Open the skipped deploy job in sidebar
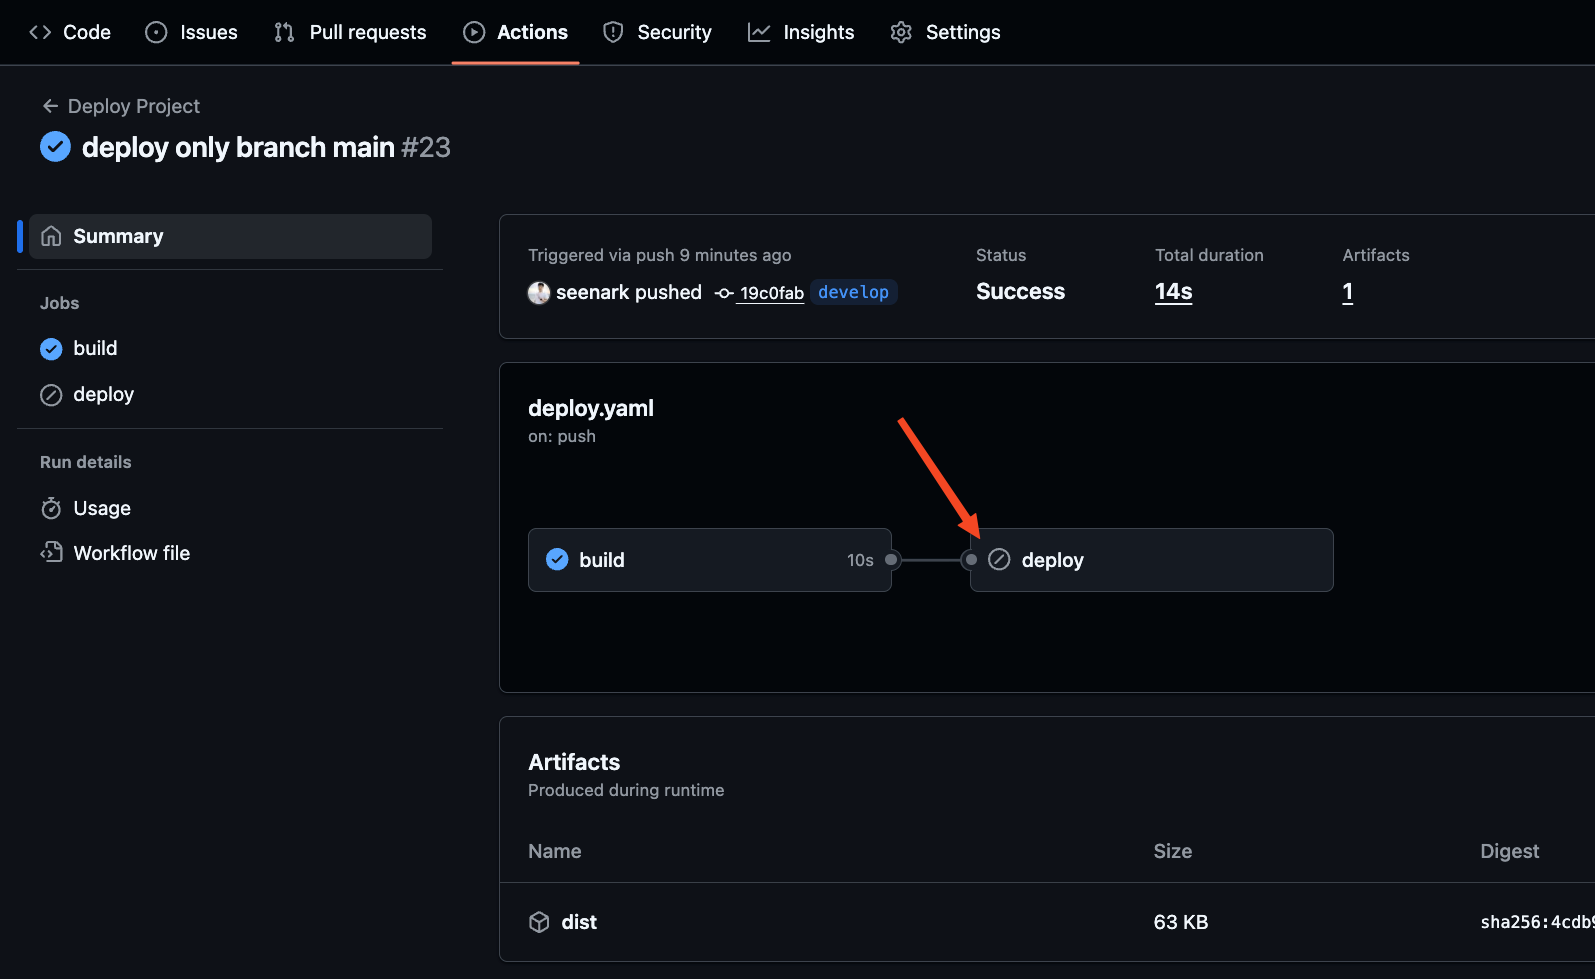 coord(103,394)
